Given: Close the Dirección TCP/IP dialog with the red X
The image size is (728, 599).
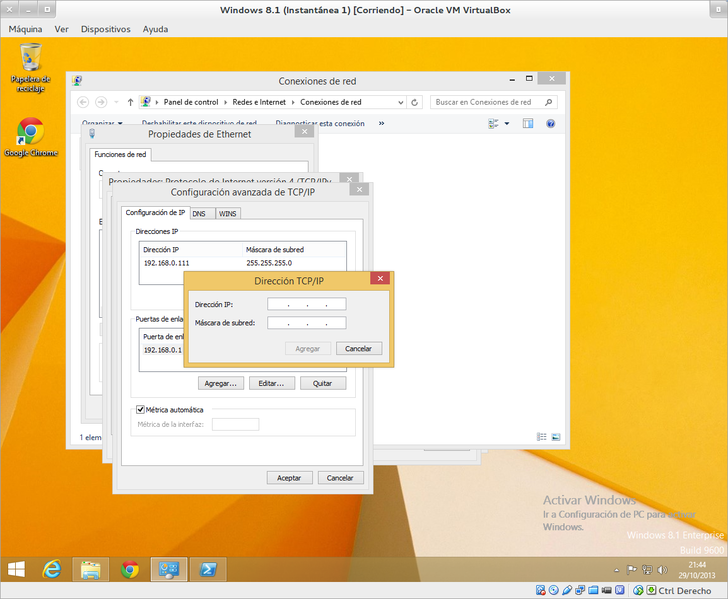Looking at the screenshot, I should (380, 279).
